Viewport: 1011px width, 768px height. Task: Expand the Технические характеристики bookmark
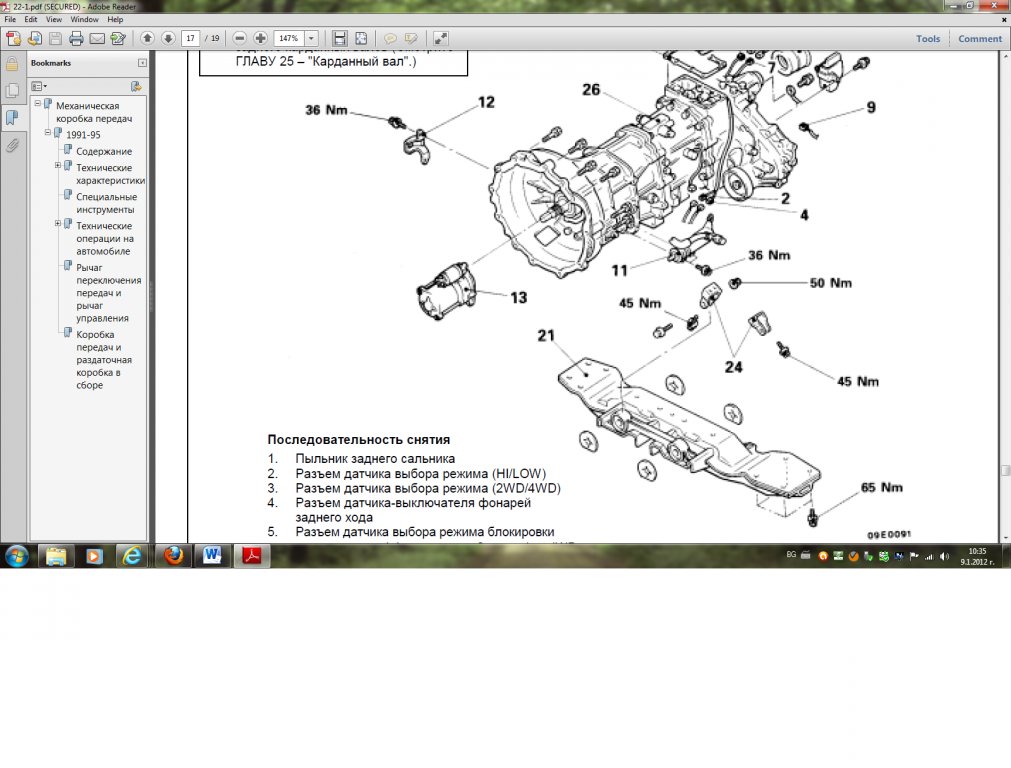point(58,165)
